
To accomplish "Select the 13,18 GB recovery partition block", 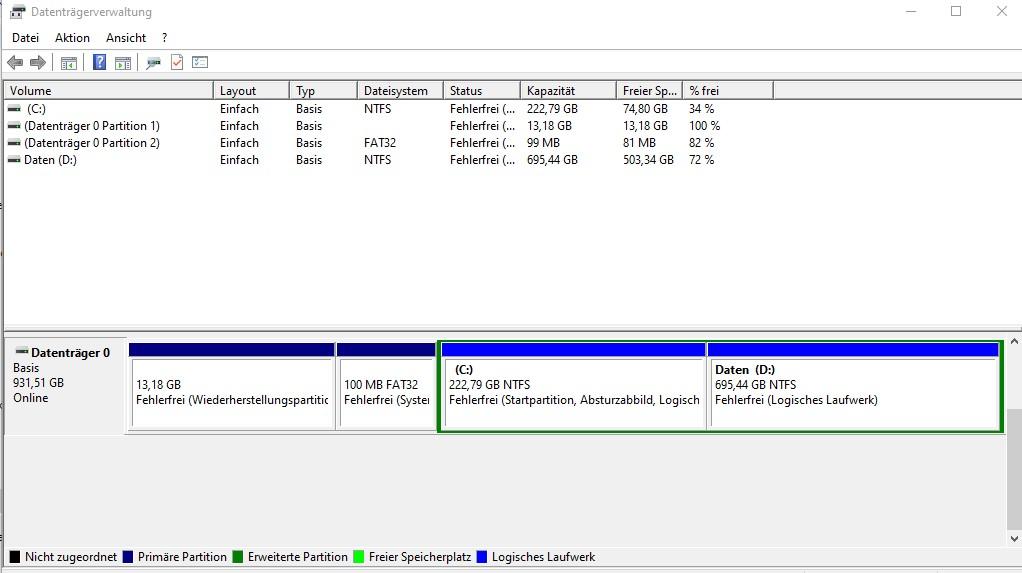I will coord(231,386).
